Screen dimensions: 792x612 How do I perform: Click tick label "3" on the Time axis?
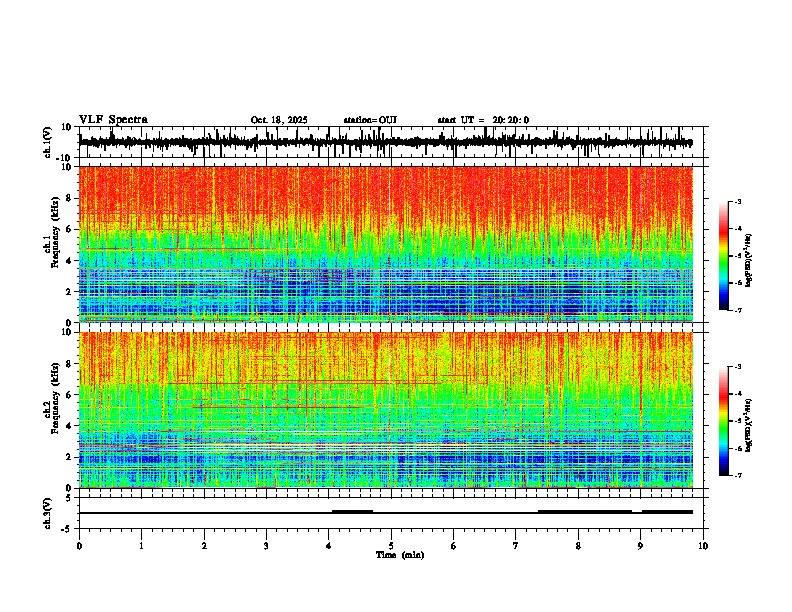(266, 546)
